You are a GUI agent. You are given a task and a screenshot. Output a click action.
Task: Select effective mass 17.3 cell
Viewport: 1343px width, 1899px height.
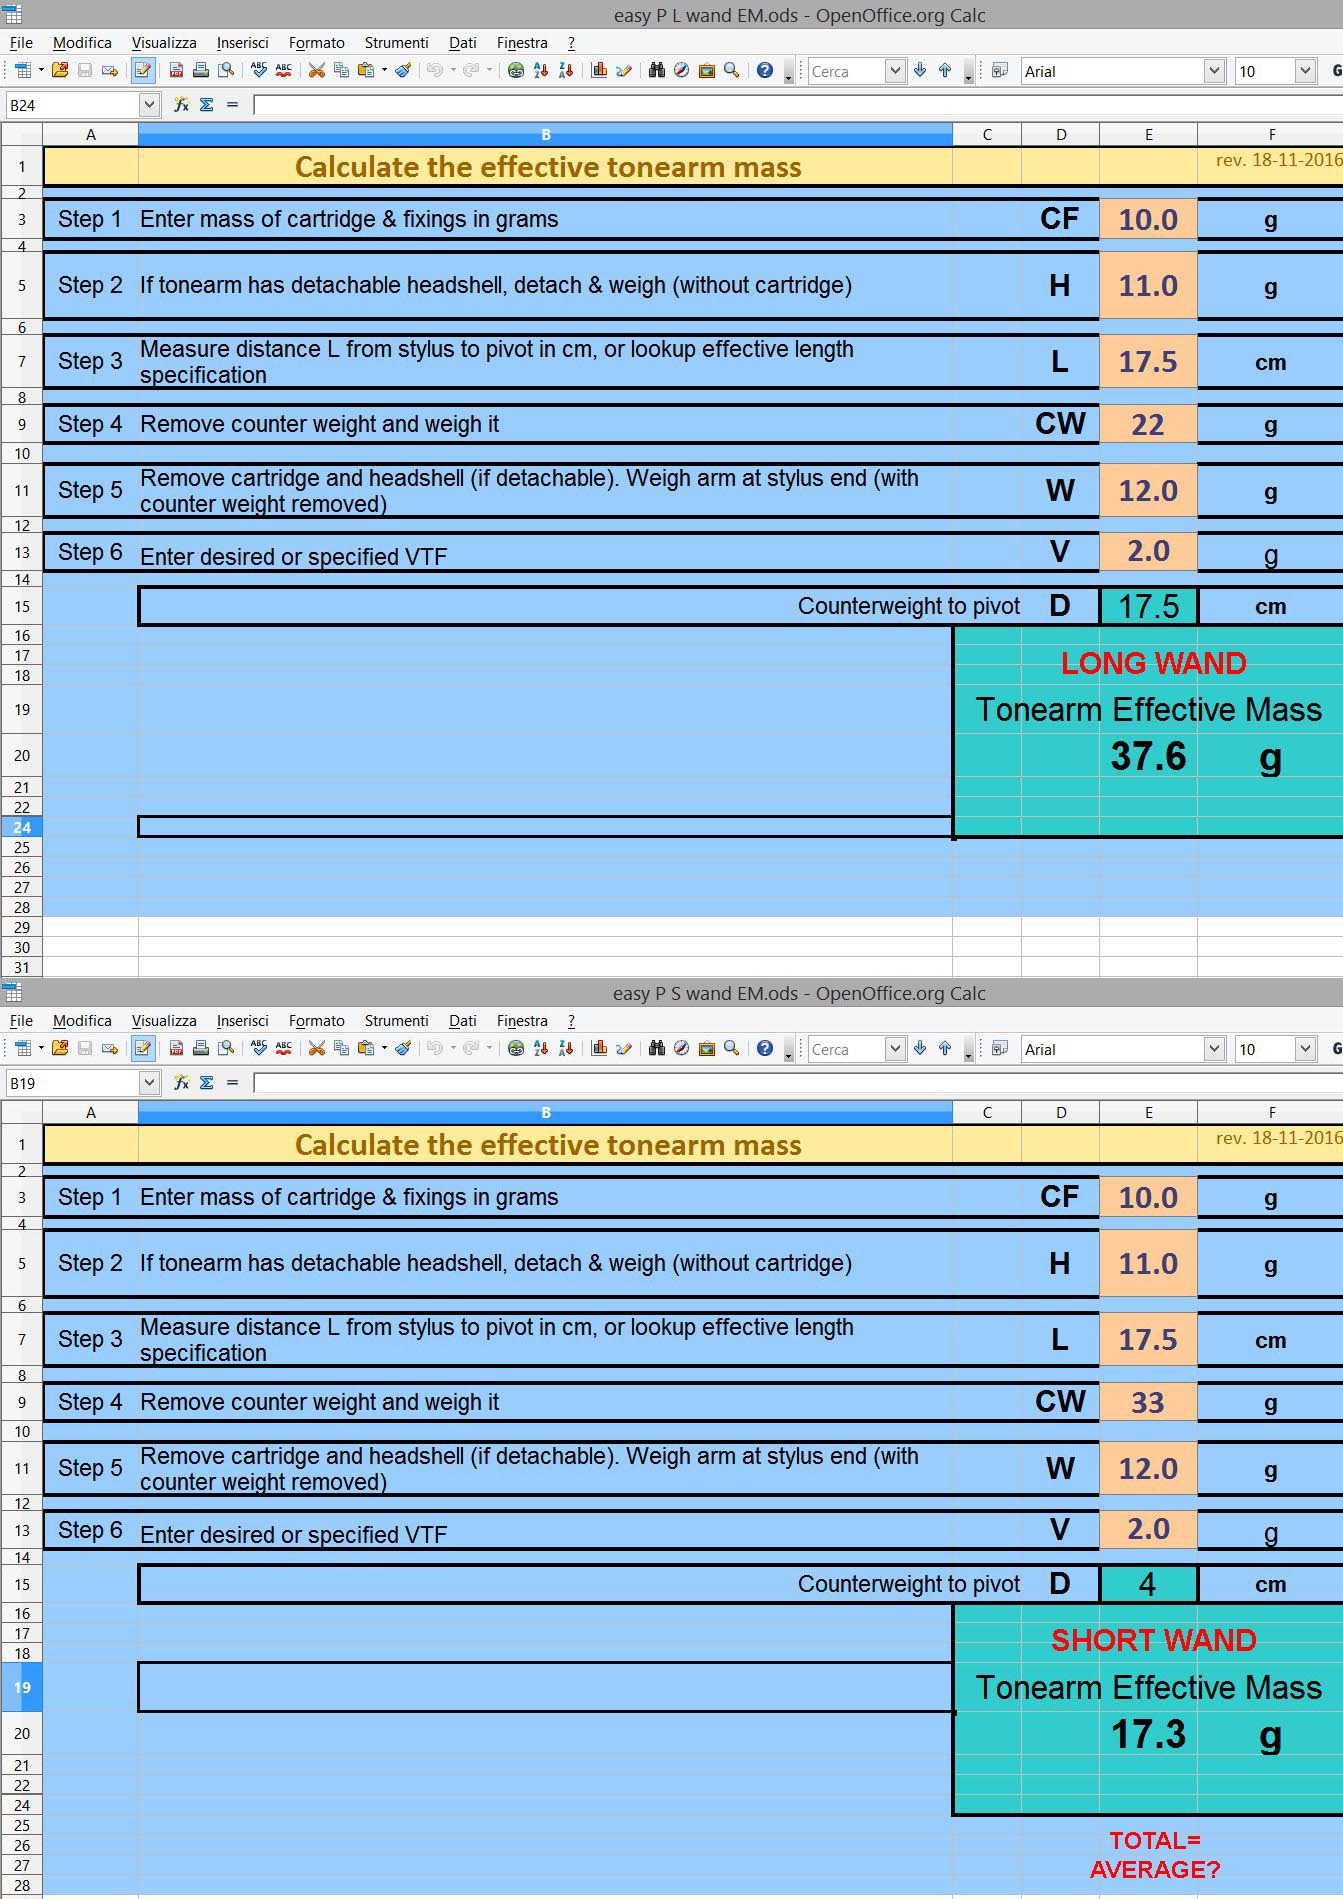point(1148,1734)
